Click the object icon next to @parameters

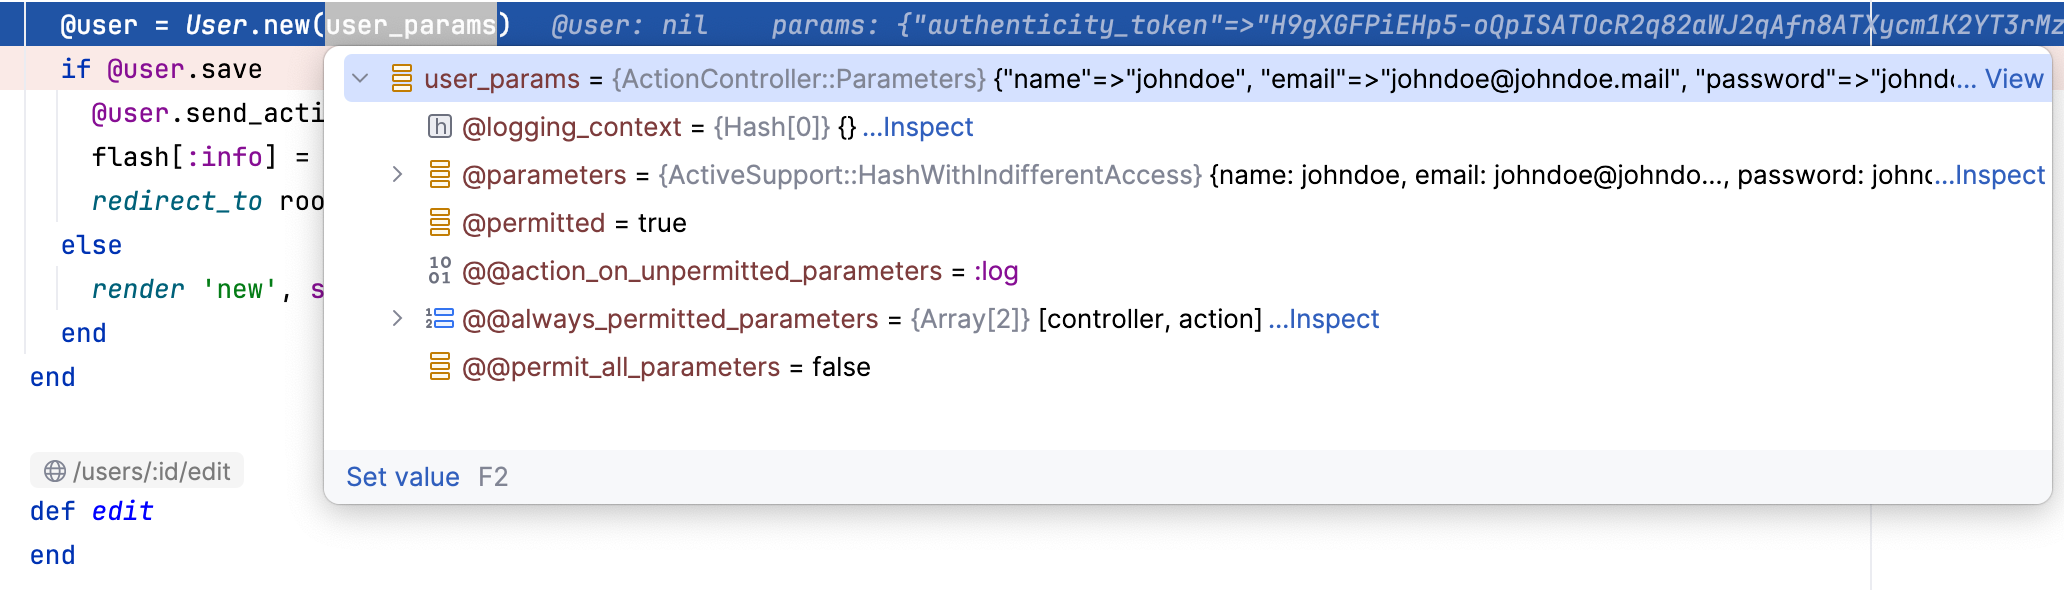[x=440, y=175]
